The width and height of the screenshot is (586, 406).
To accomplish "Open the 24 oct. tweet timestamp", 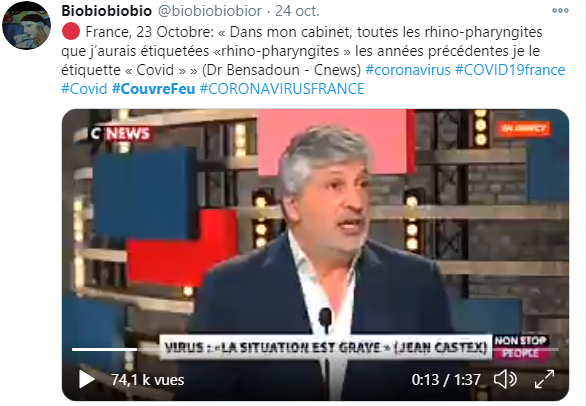I will (297, 11).
